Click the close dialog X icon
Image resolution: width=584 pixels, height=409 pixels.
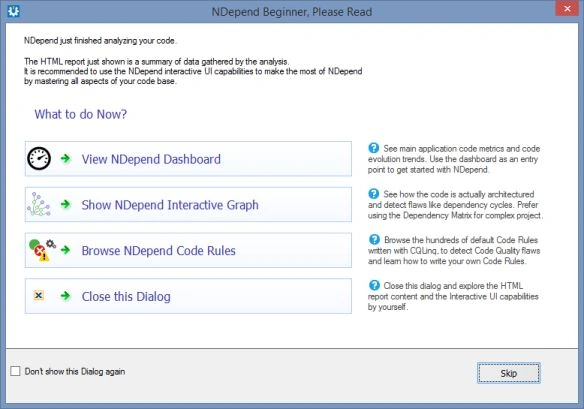click(38, 296)
